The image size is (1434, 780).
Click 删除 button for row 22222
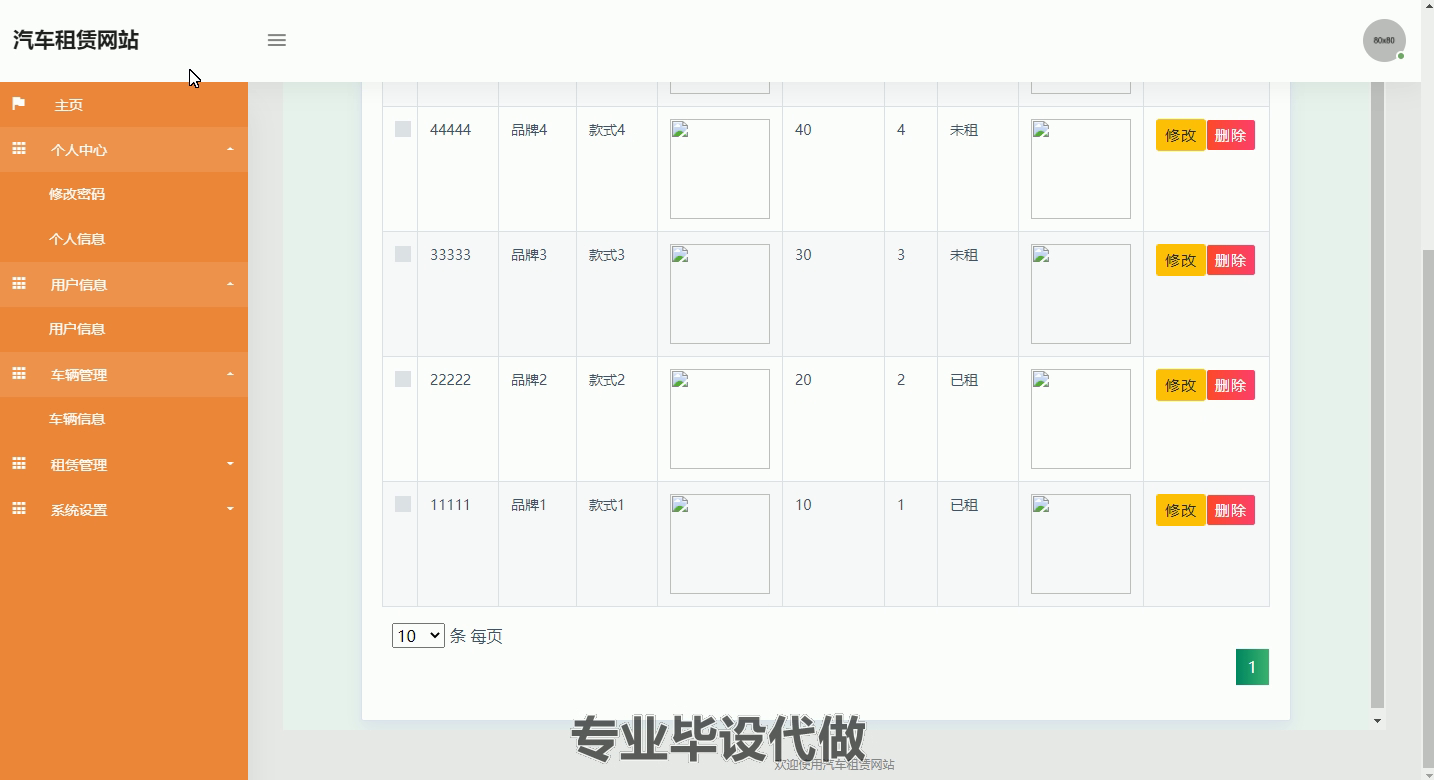1231,385
